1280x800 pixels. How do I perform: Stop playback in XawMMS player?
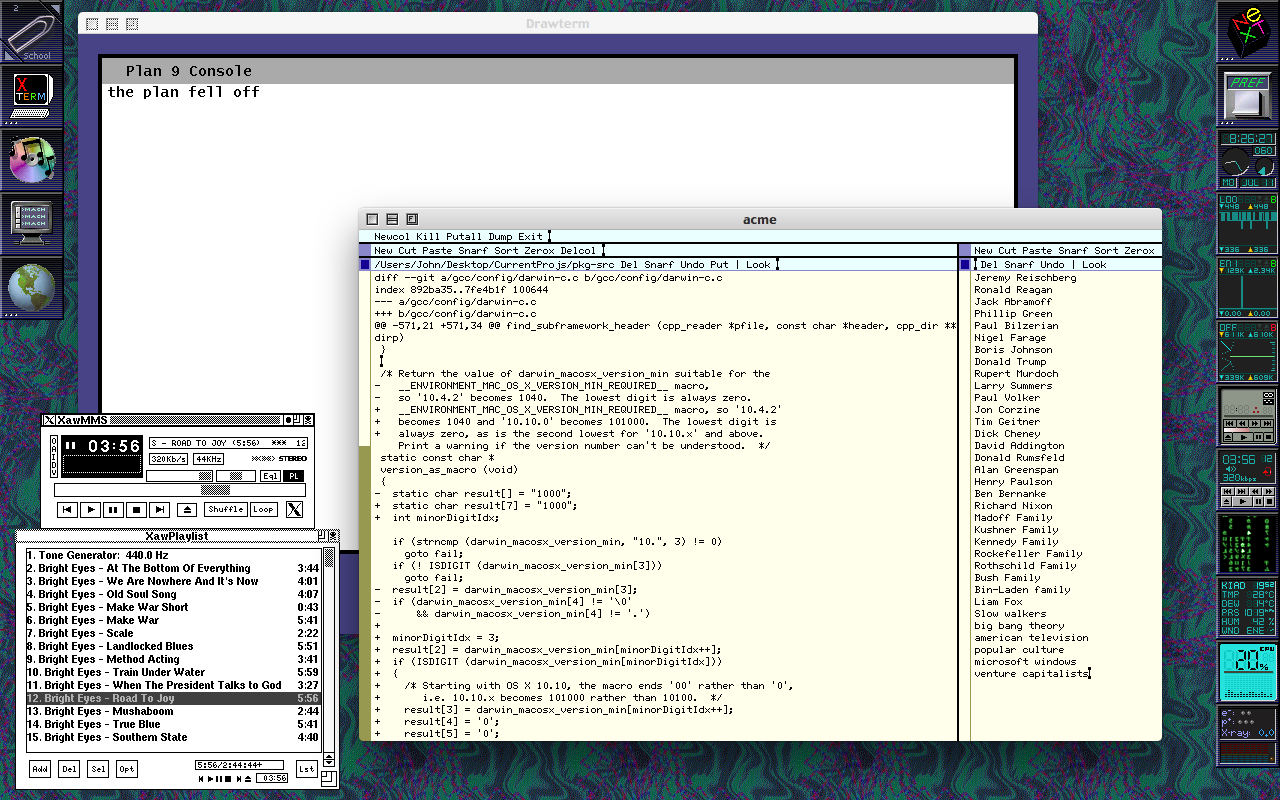pyautogui.click(x=137, y=509)
